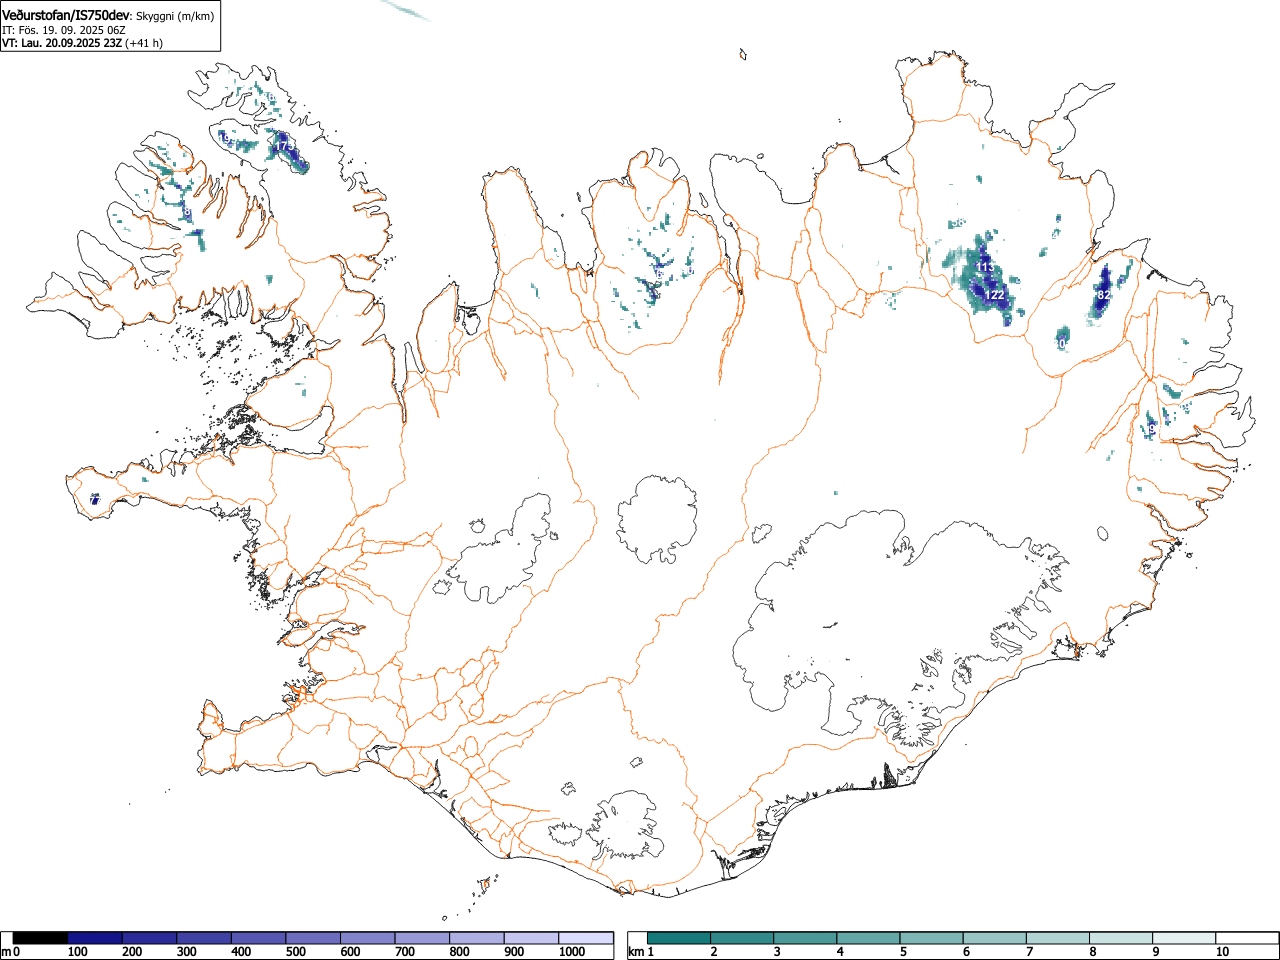Click the "173" visibility value on the map
This screenshot has height=960, width=1280.
point(284,147)
